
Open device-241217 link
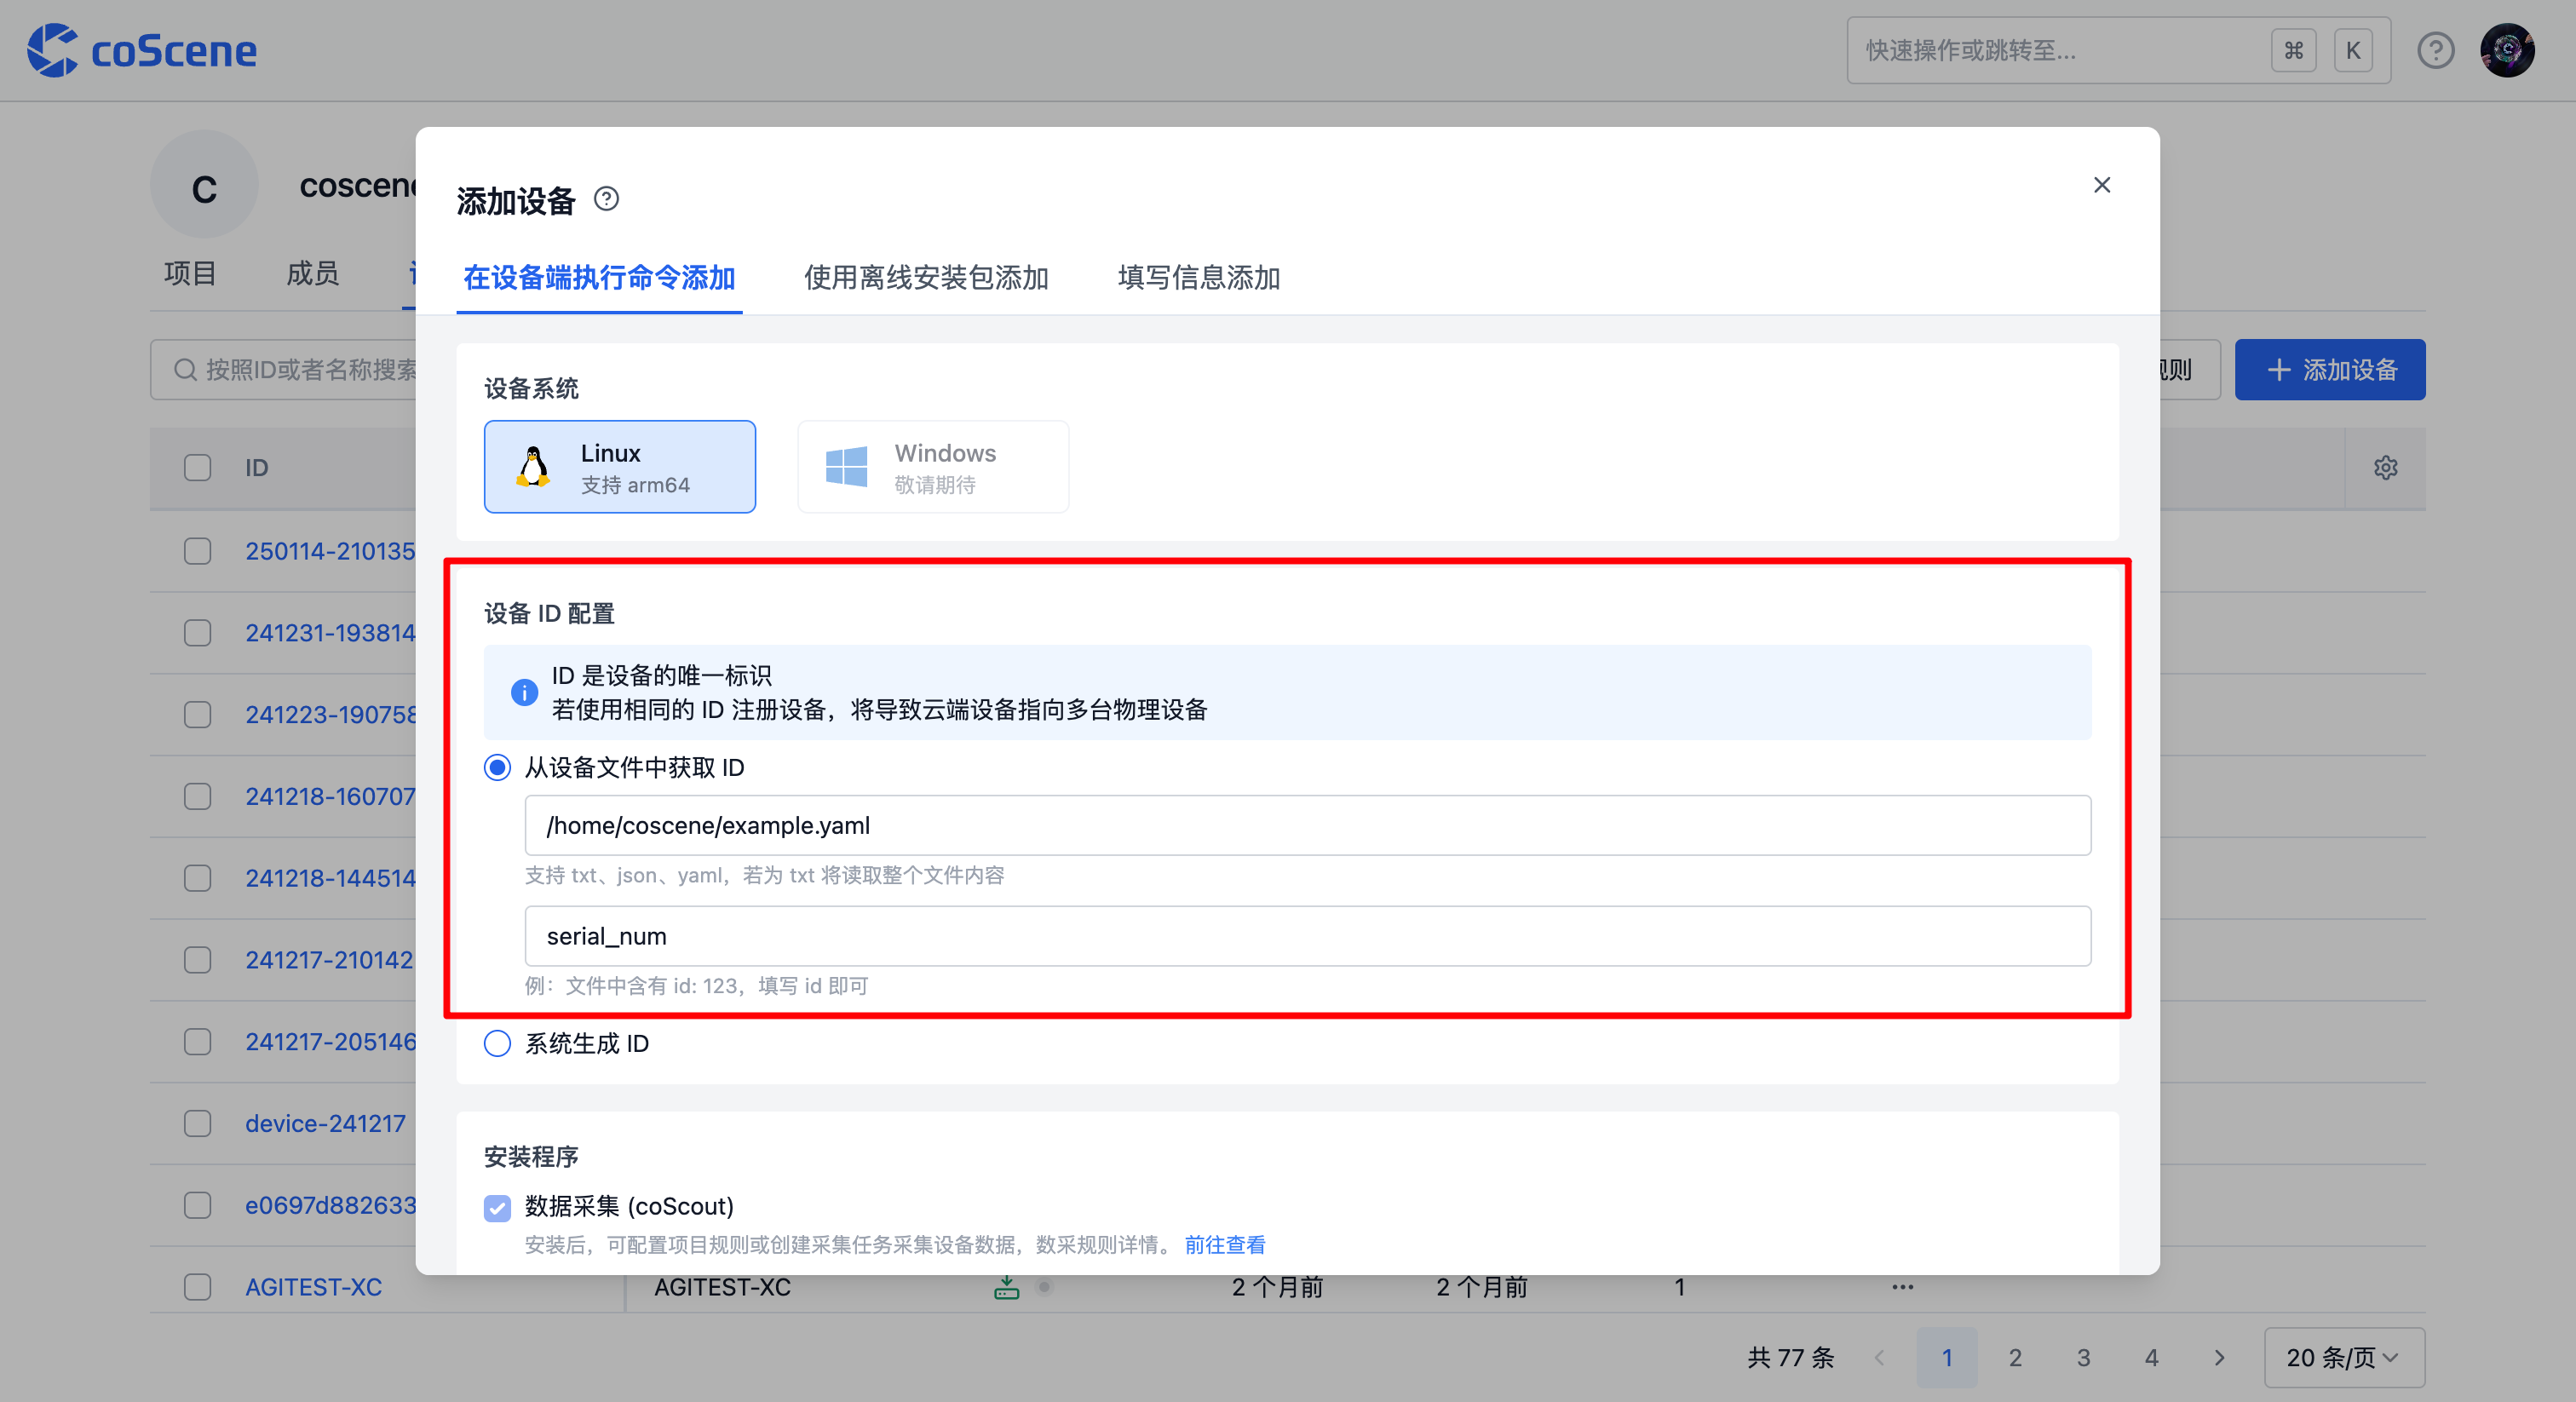[x=325, y=1123]
